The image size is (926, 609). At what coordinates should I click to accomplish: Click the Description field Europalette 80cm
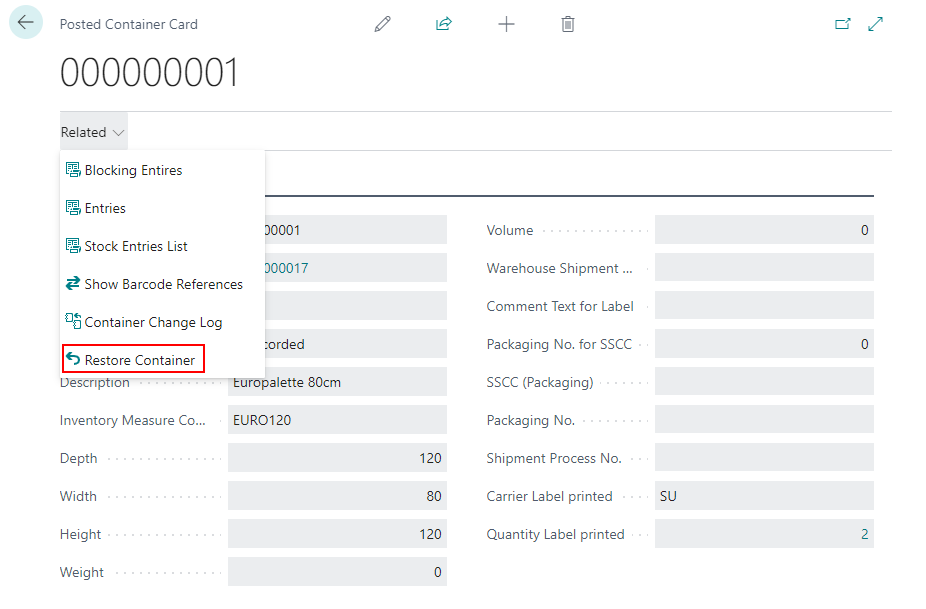click(x=337, y=383)
